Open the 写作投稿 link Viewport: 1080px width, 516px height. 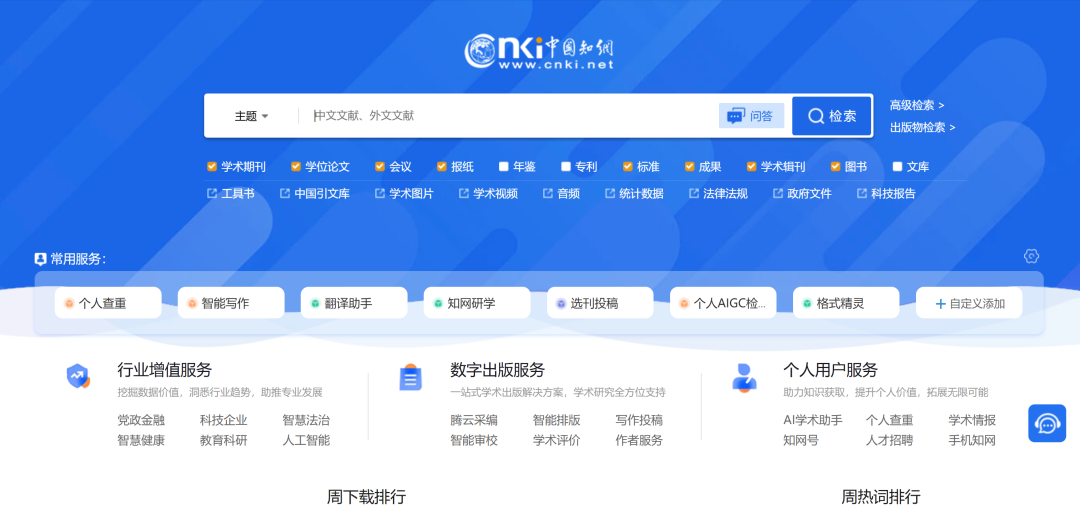point(639,420)
